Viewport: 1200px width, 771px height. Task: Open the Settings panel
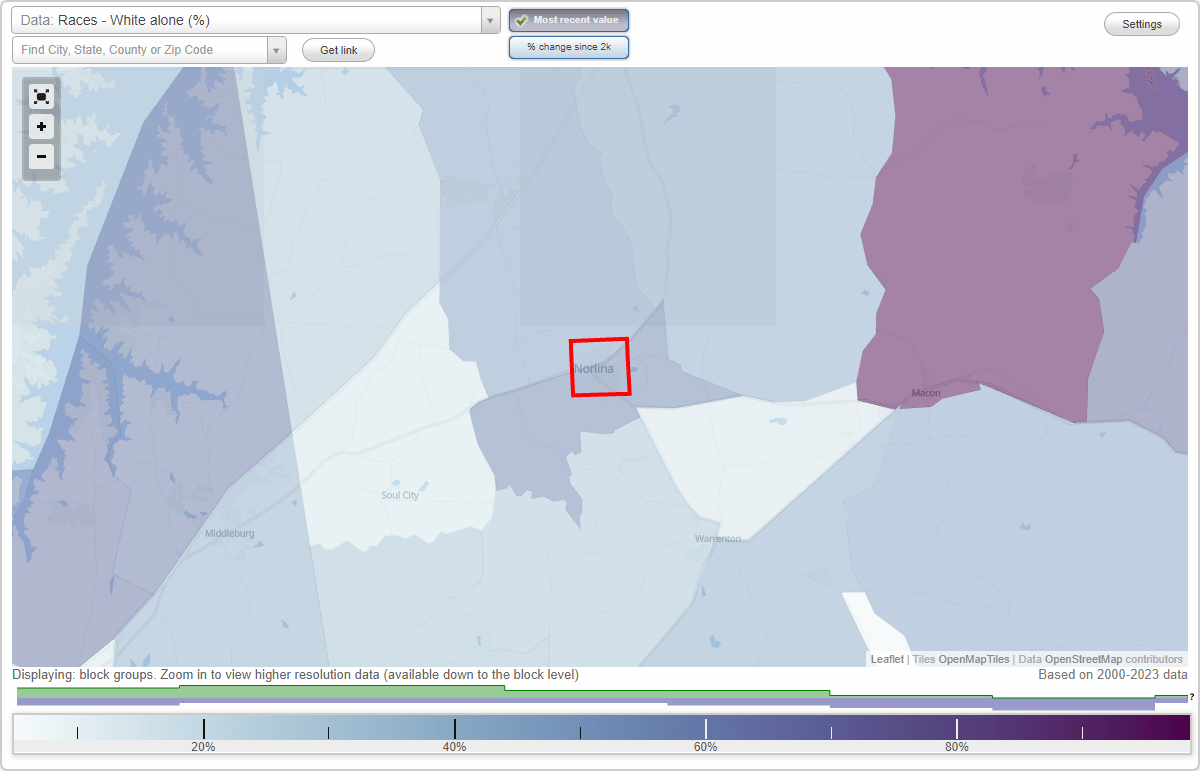1141,23
